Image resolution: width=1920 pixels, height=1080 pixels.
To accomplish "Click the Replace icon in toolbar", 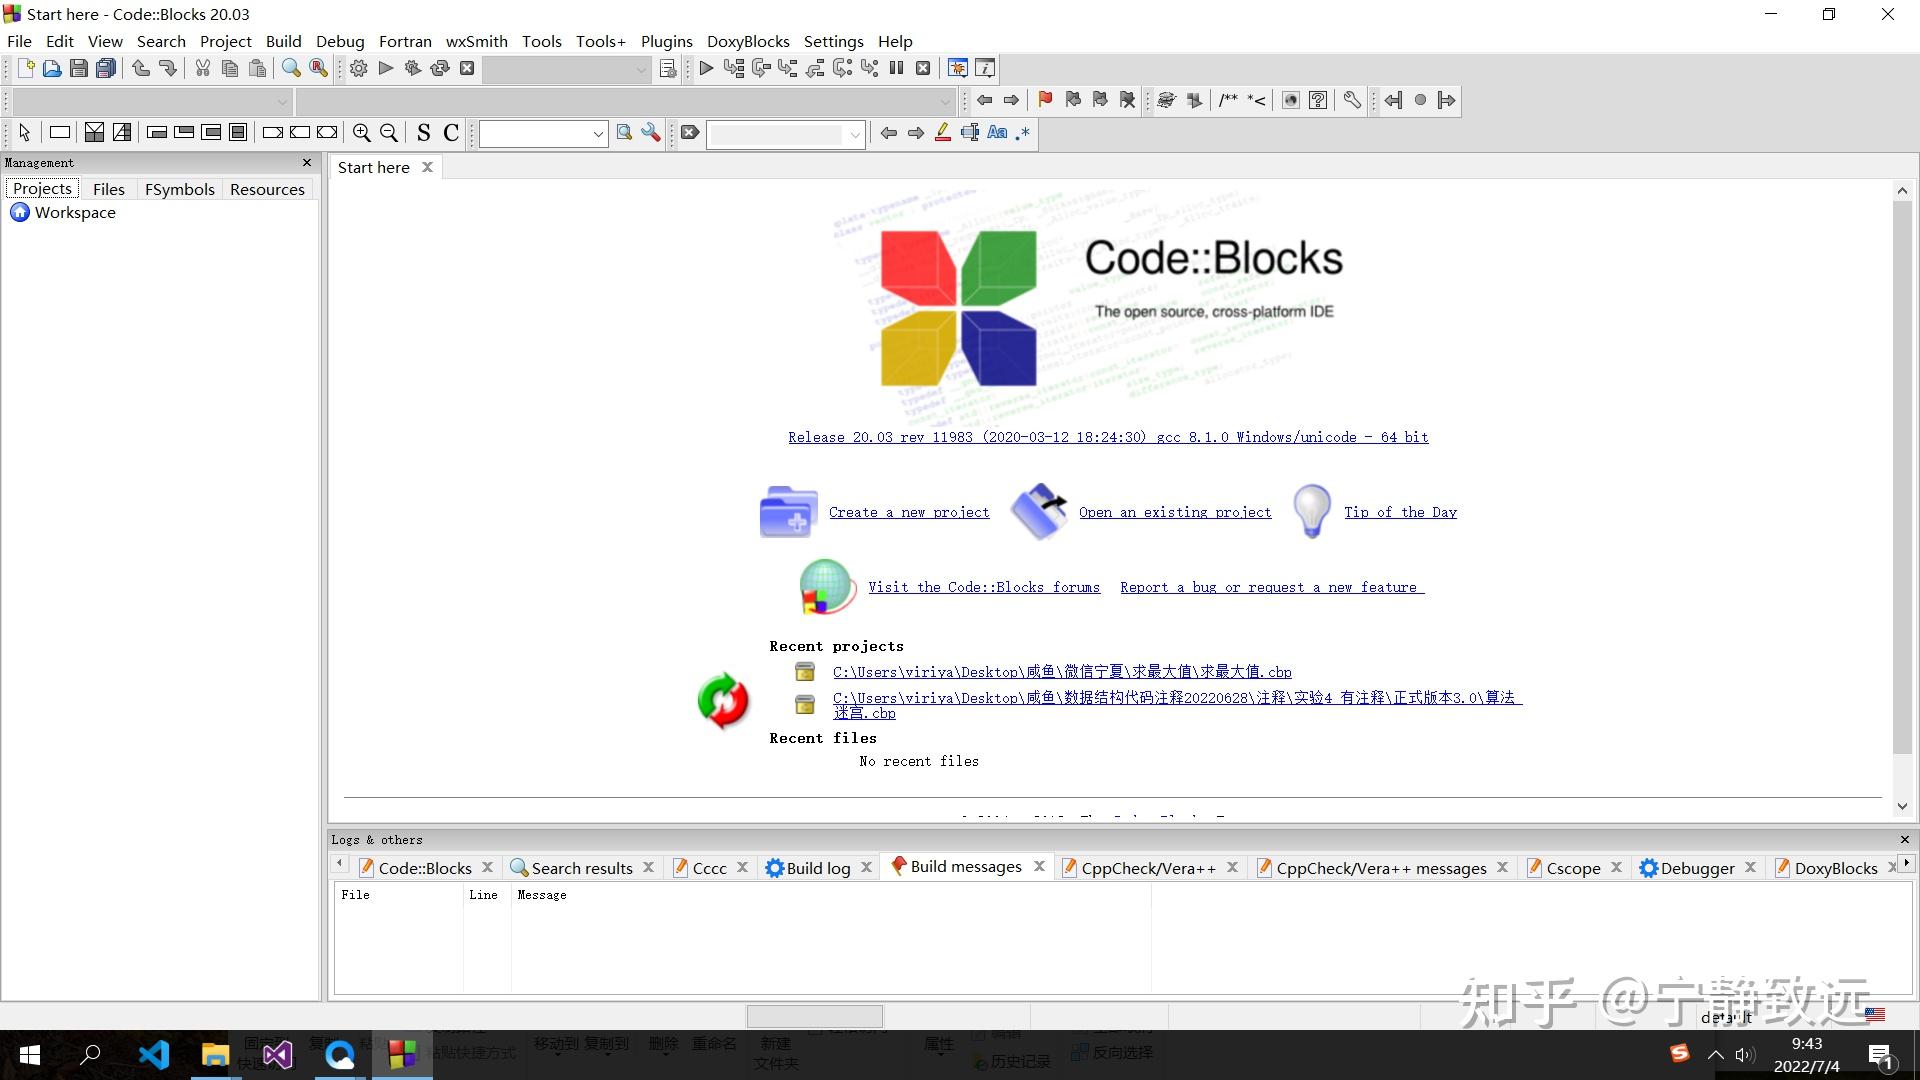I will [318, 68].
